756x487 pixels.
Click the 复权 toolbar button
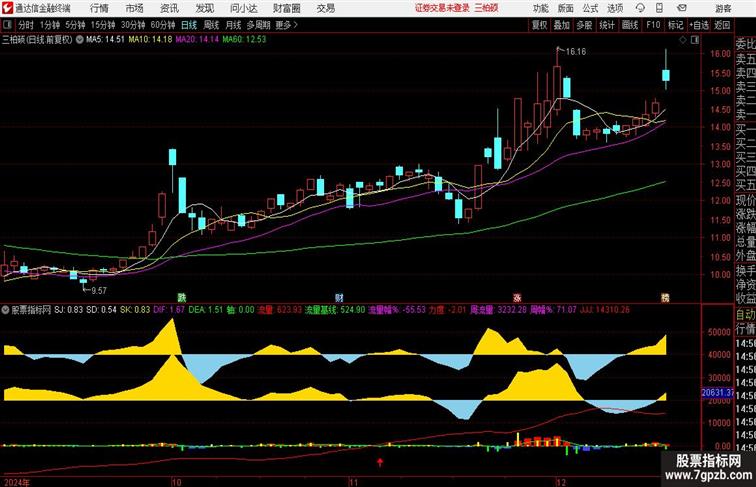pyautogui.click(x=539, y=25)
